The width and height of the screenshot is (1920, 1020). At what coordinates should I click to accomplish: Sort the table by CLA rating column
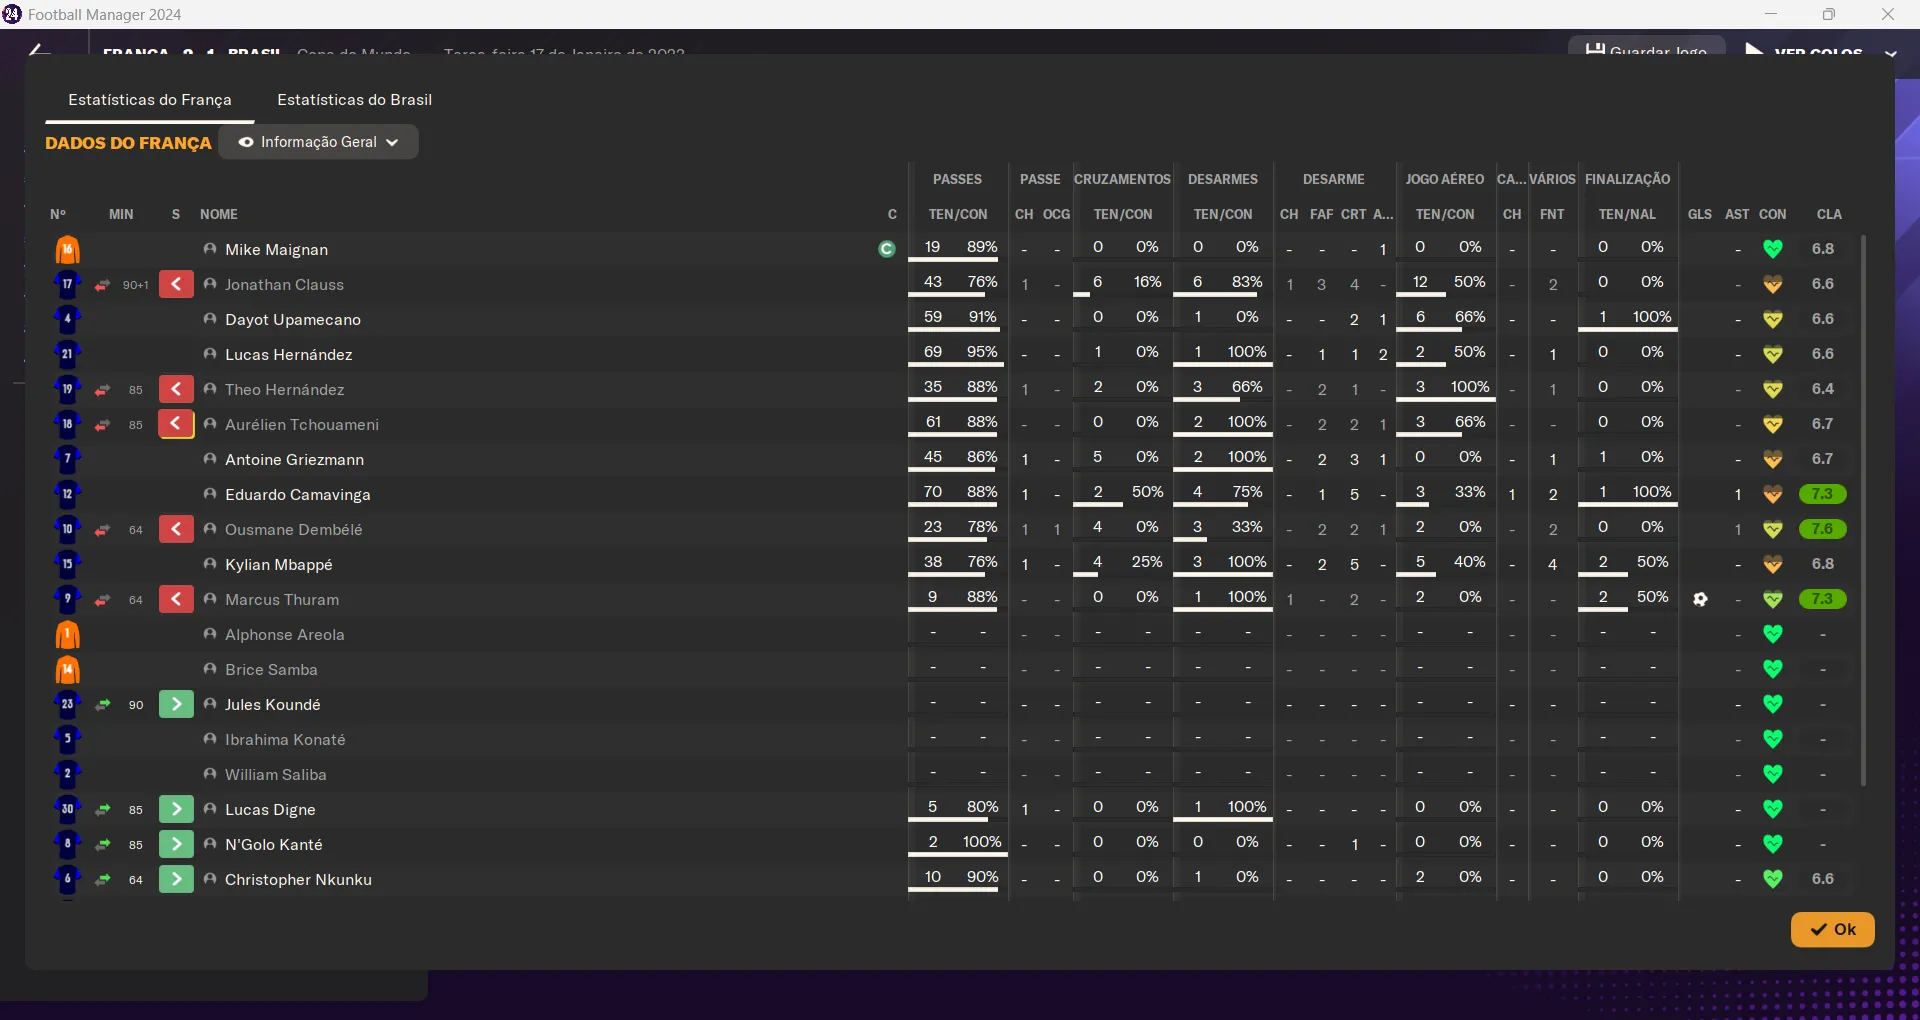(1829, 214)
